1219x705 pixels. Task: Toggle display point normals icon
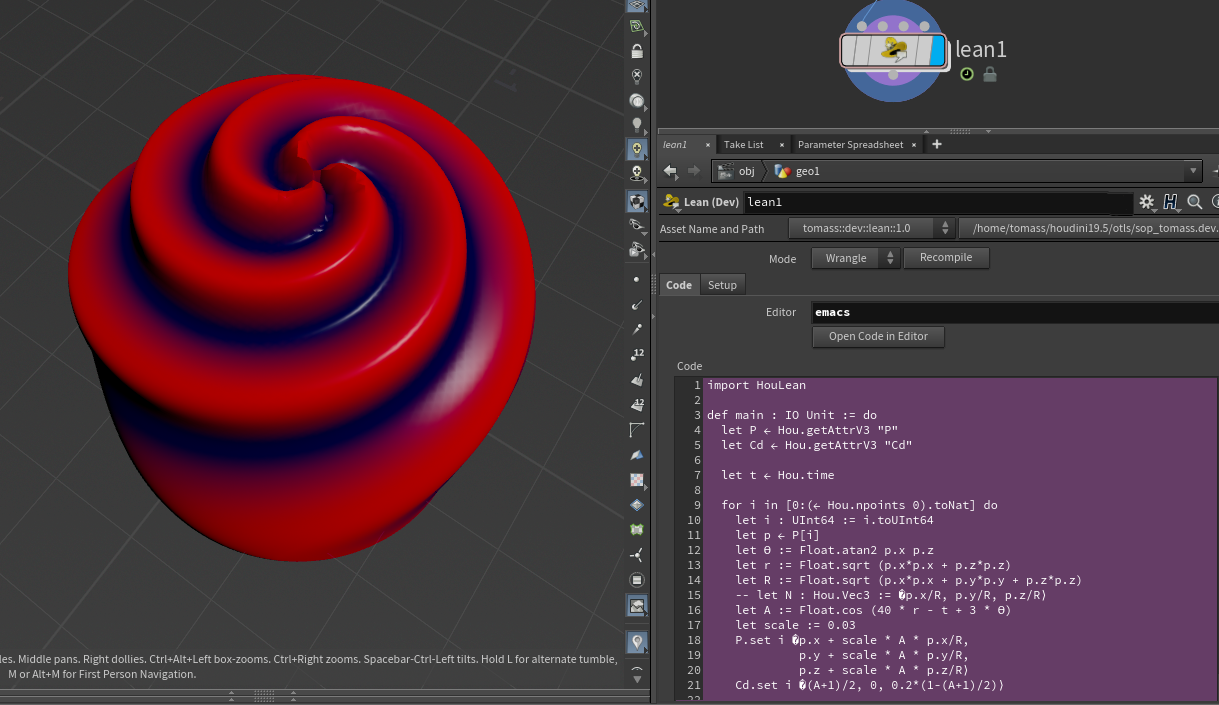[636, 305]
